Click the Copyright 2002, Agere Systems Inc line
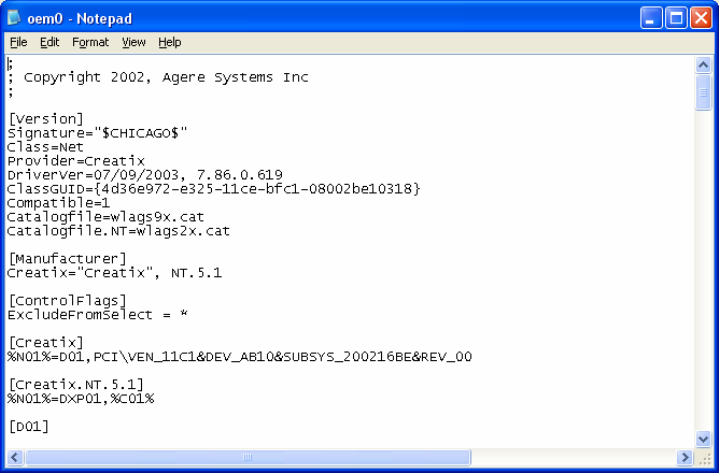The image size is (719, 473). point(158,77)
